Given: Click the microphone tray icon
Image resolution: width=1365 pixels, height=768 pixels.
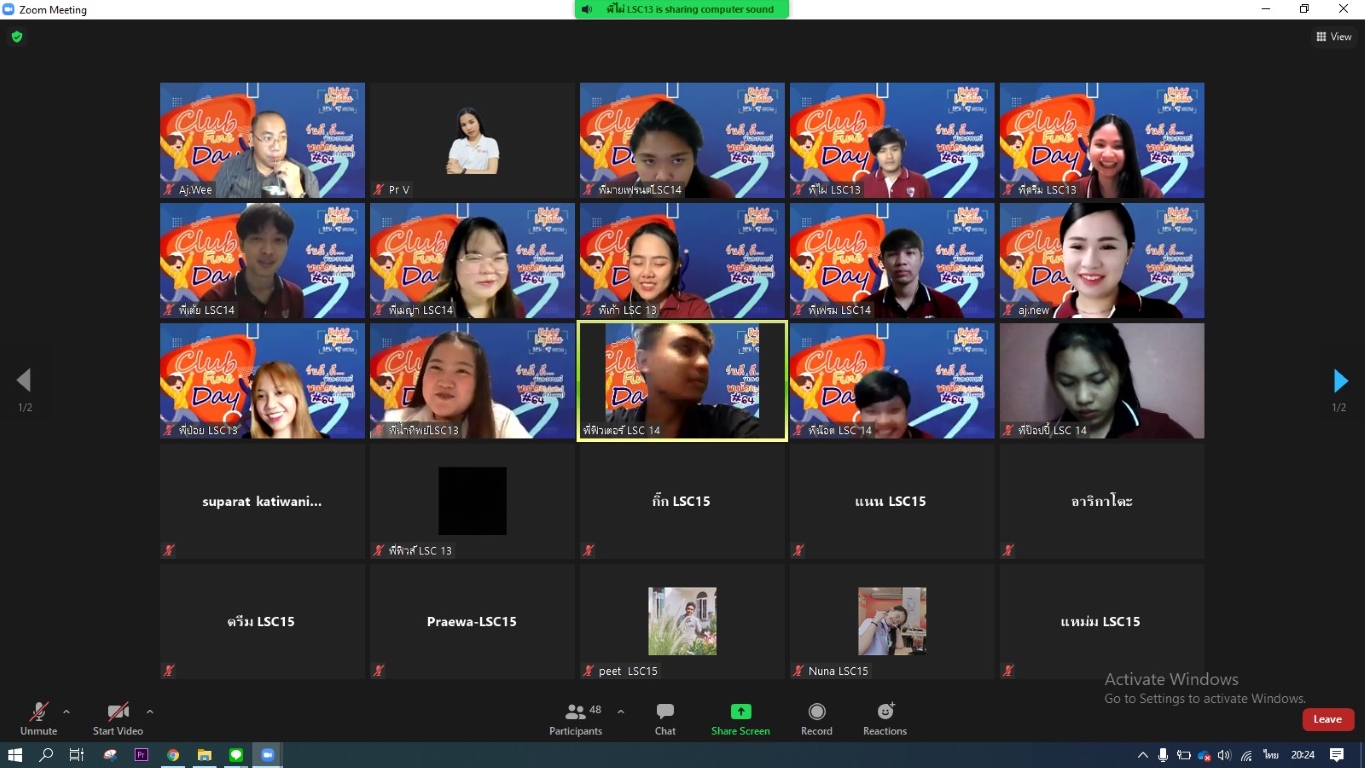Looking at the screenshot, I should point(1163,755).
